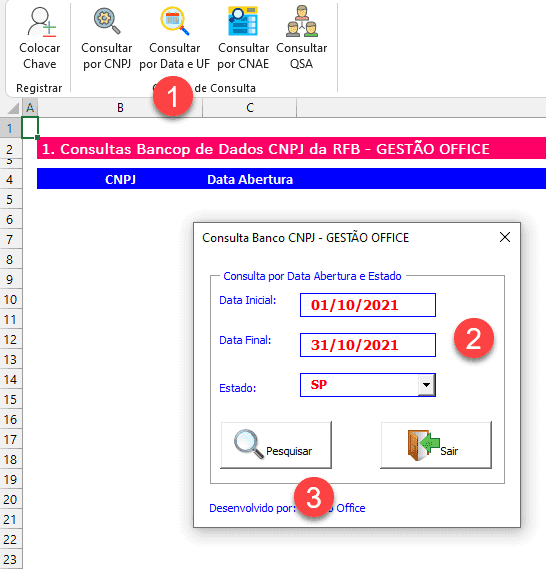Viewport: 546px width, 569px height.
Task: Launch Consultar por Data e UF
Action: click(175, 39)
